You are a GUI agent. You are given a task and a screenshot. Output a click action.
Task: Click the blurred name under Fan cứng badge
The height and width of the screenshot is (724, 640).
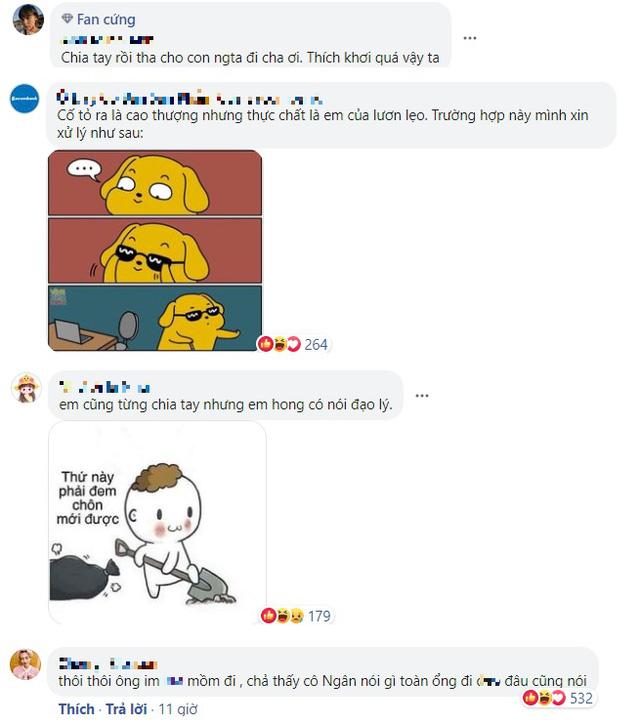click(x=107, y=39)
